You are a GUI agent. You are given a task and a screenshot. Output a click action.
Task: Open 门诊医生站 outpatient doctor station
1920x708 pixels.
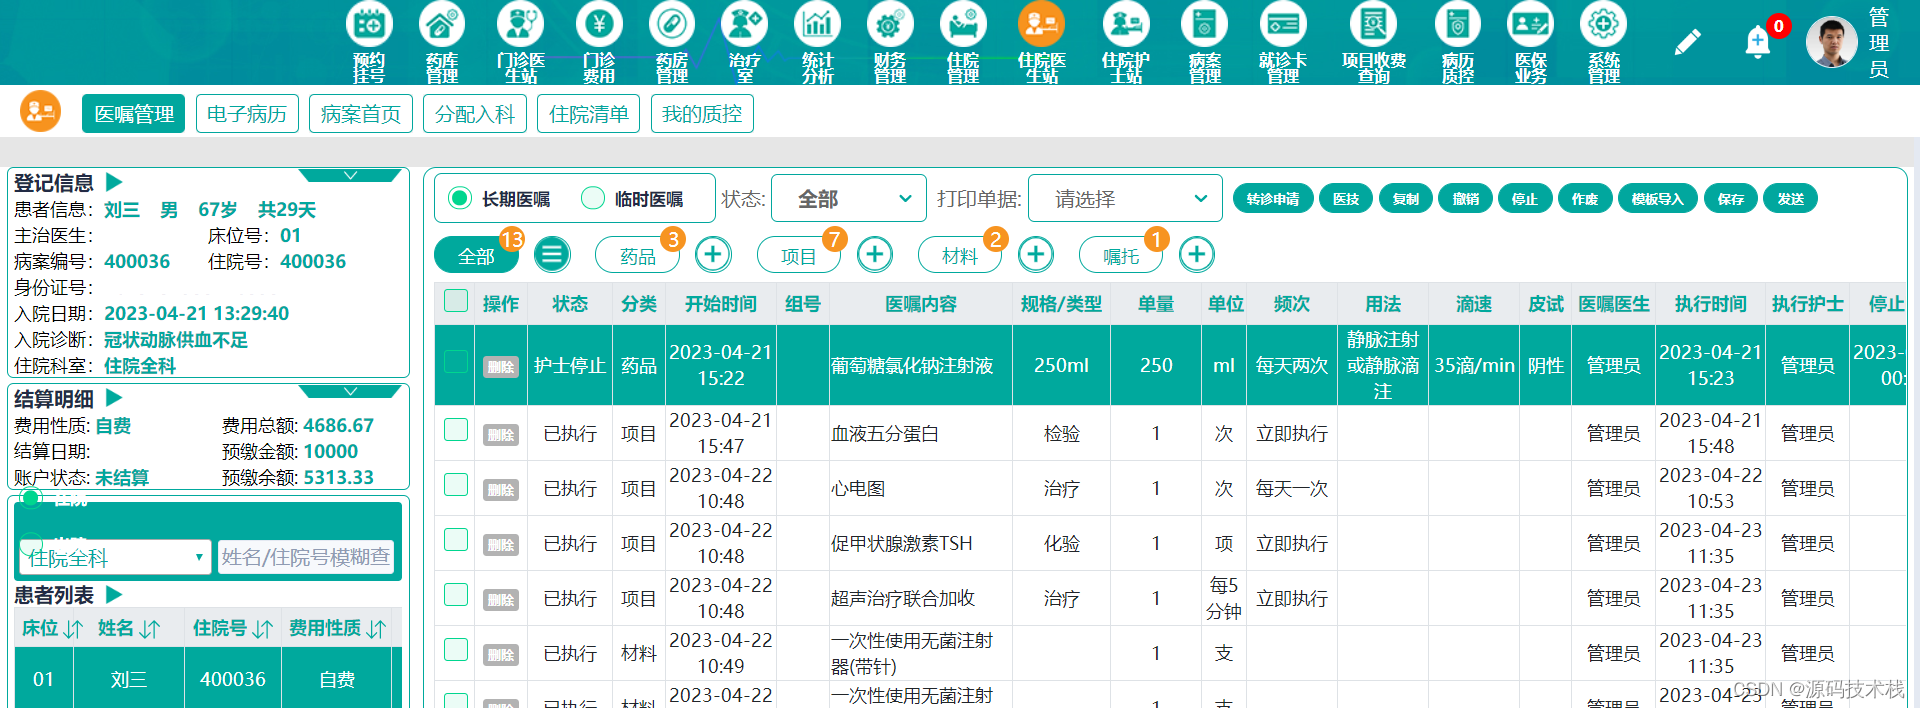(x=520, y=42)
